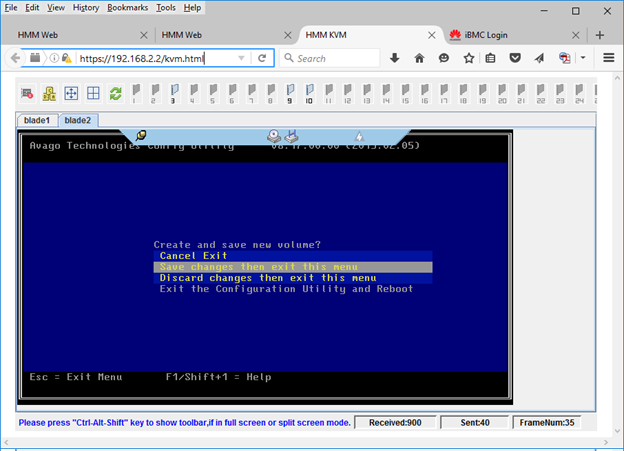Open blade slot 3 blue flag
The width and height of the screenshot is (624, 451).
174,94
